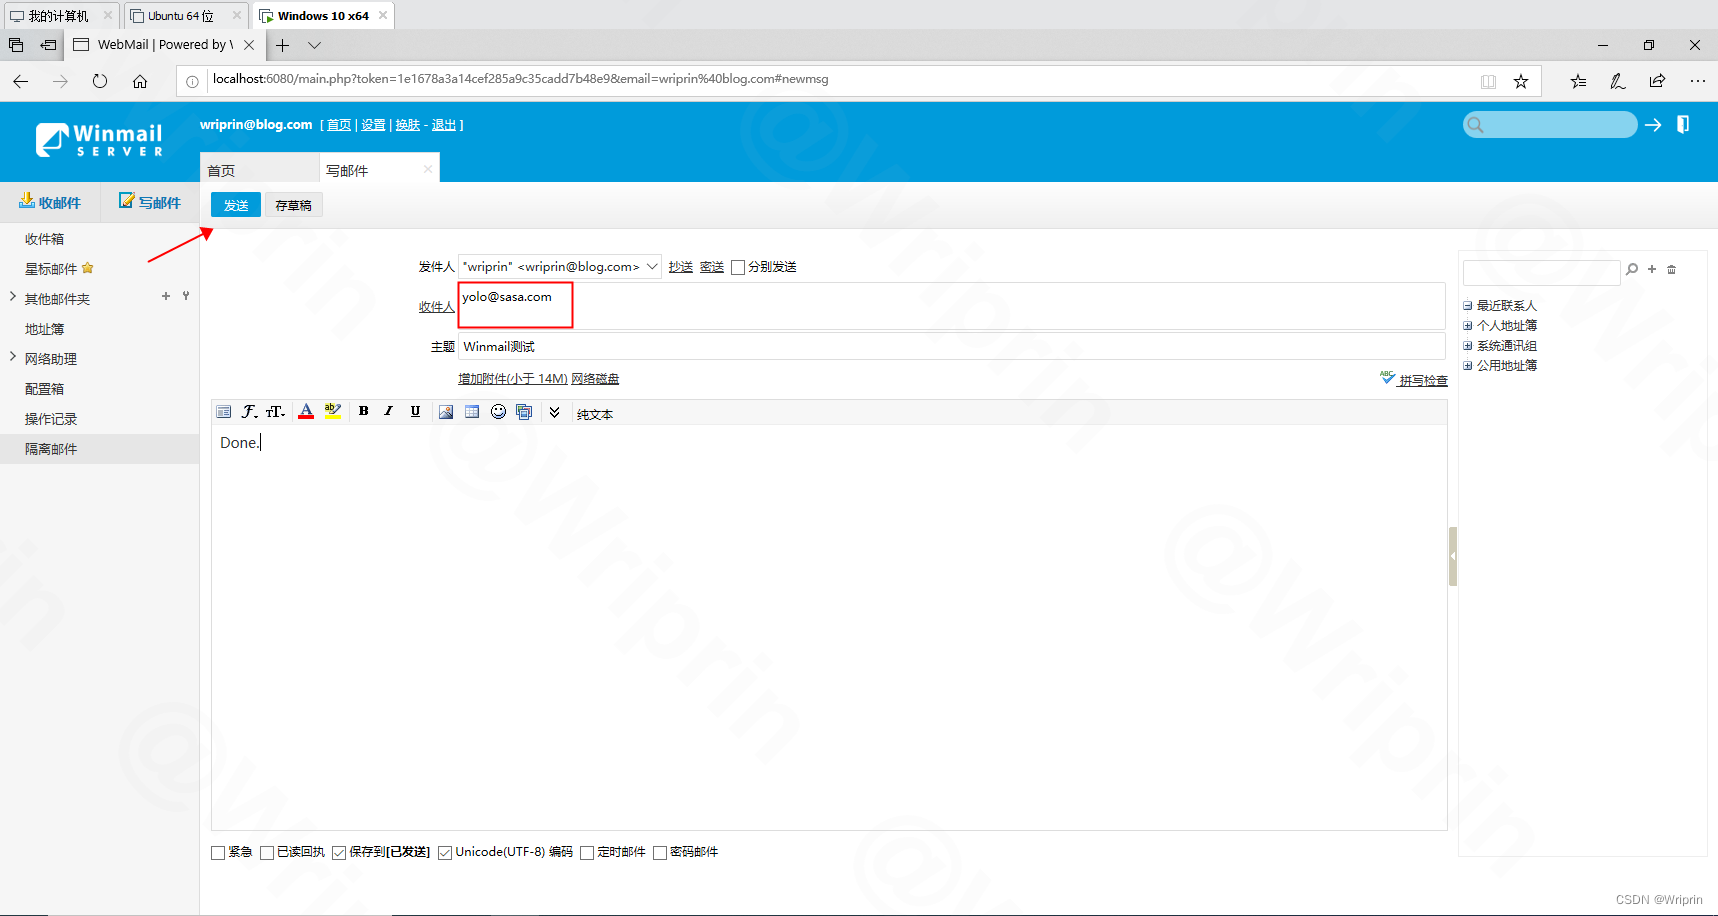Click 增加附件(小于 14M) link
This screenshot has height=916, width=1718.
coord(513,379)
